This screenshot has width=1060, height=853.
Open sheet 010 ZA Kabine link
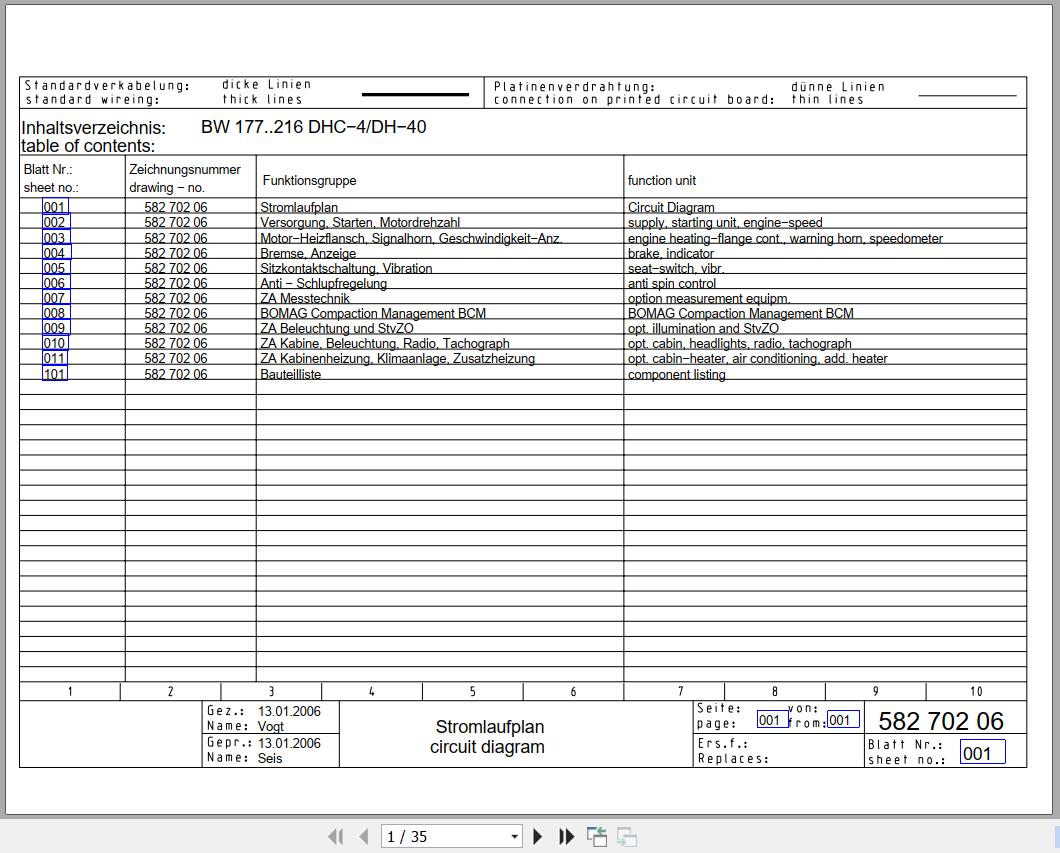coord(54,343)
